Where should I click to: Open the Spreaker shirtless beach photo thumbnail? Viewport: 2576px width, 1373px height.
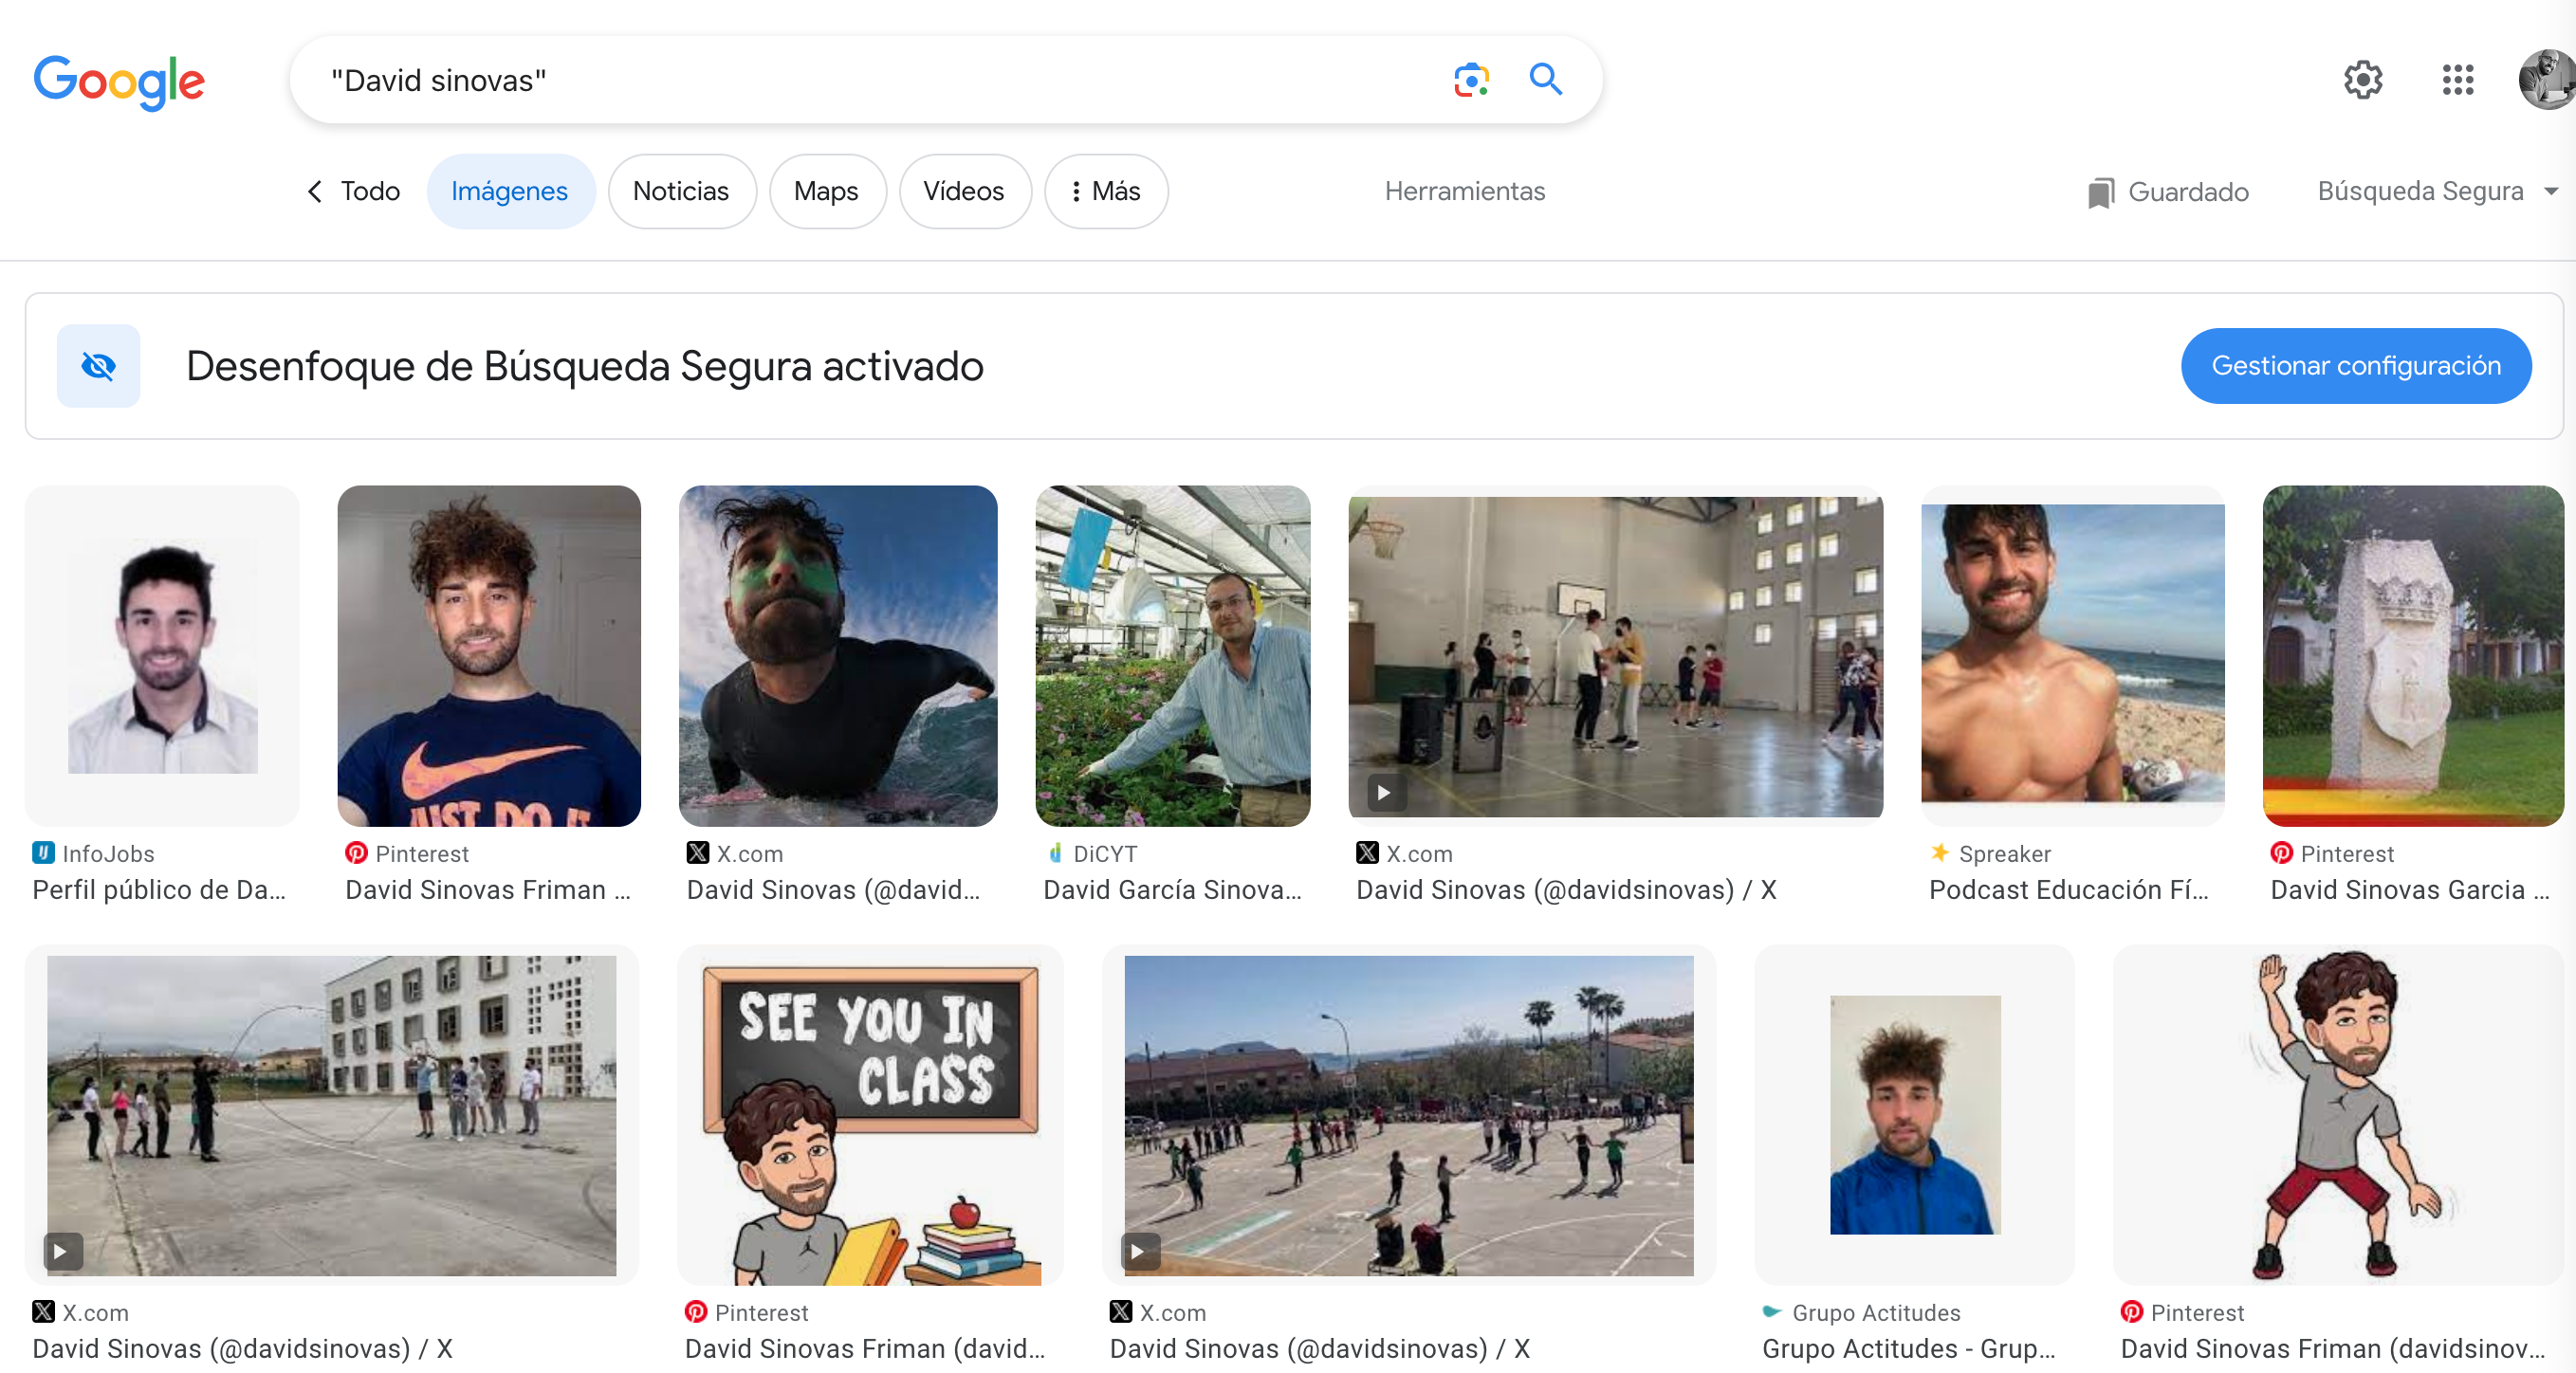click(2072, 656)
